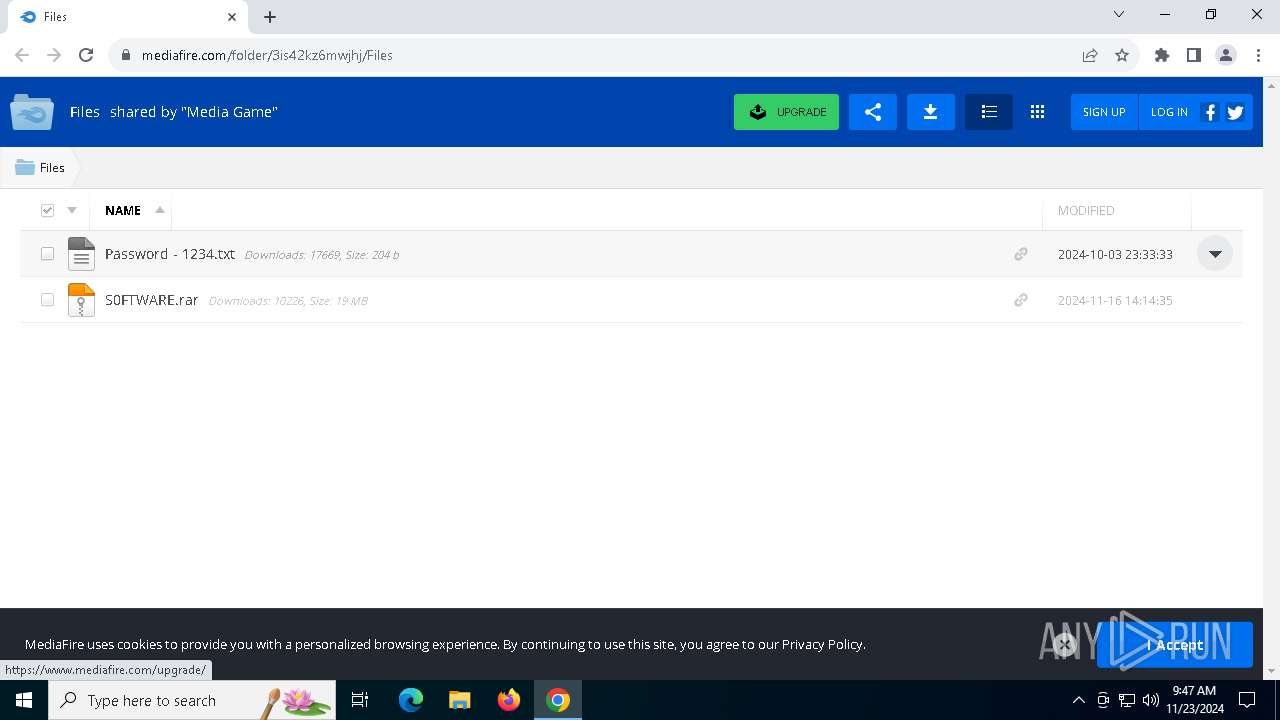
Task: Click the modified date 2024-10-03 23:33:33
Action: [1115, 254]
